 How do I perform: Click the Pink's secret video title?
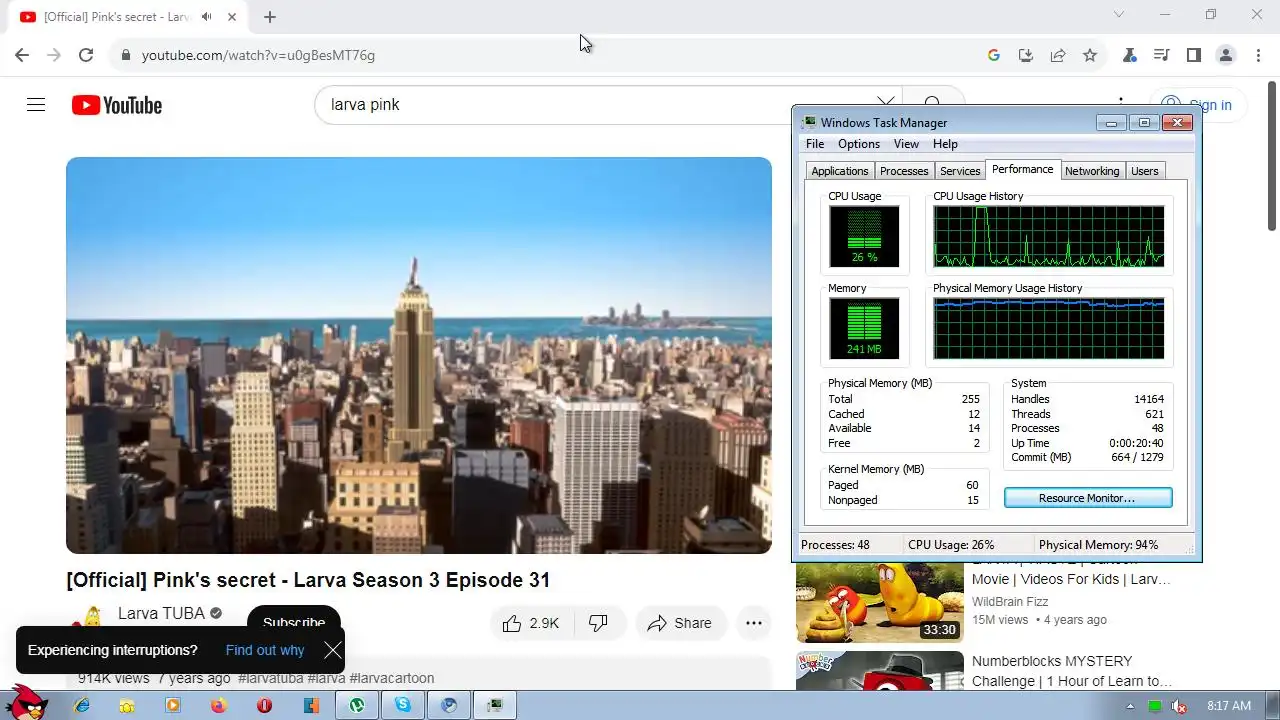tap(308, 580)
